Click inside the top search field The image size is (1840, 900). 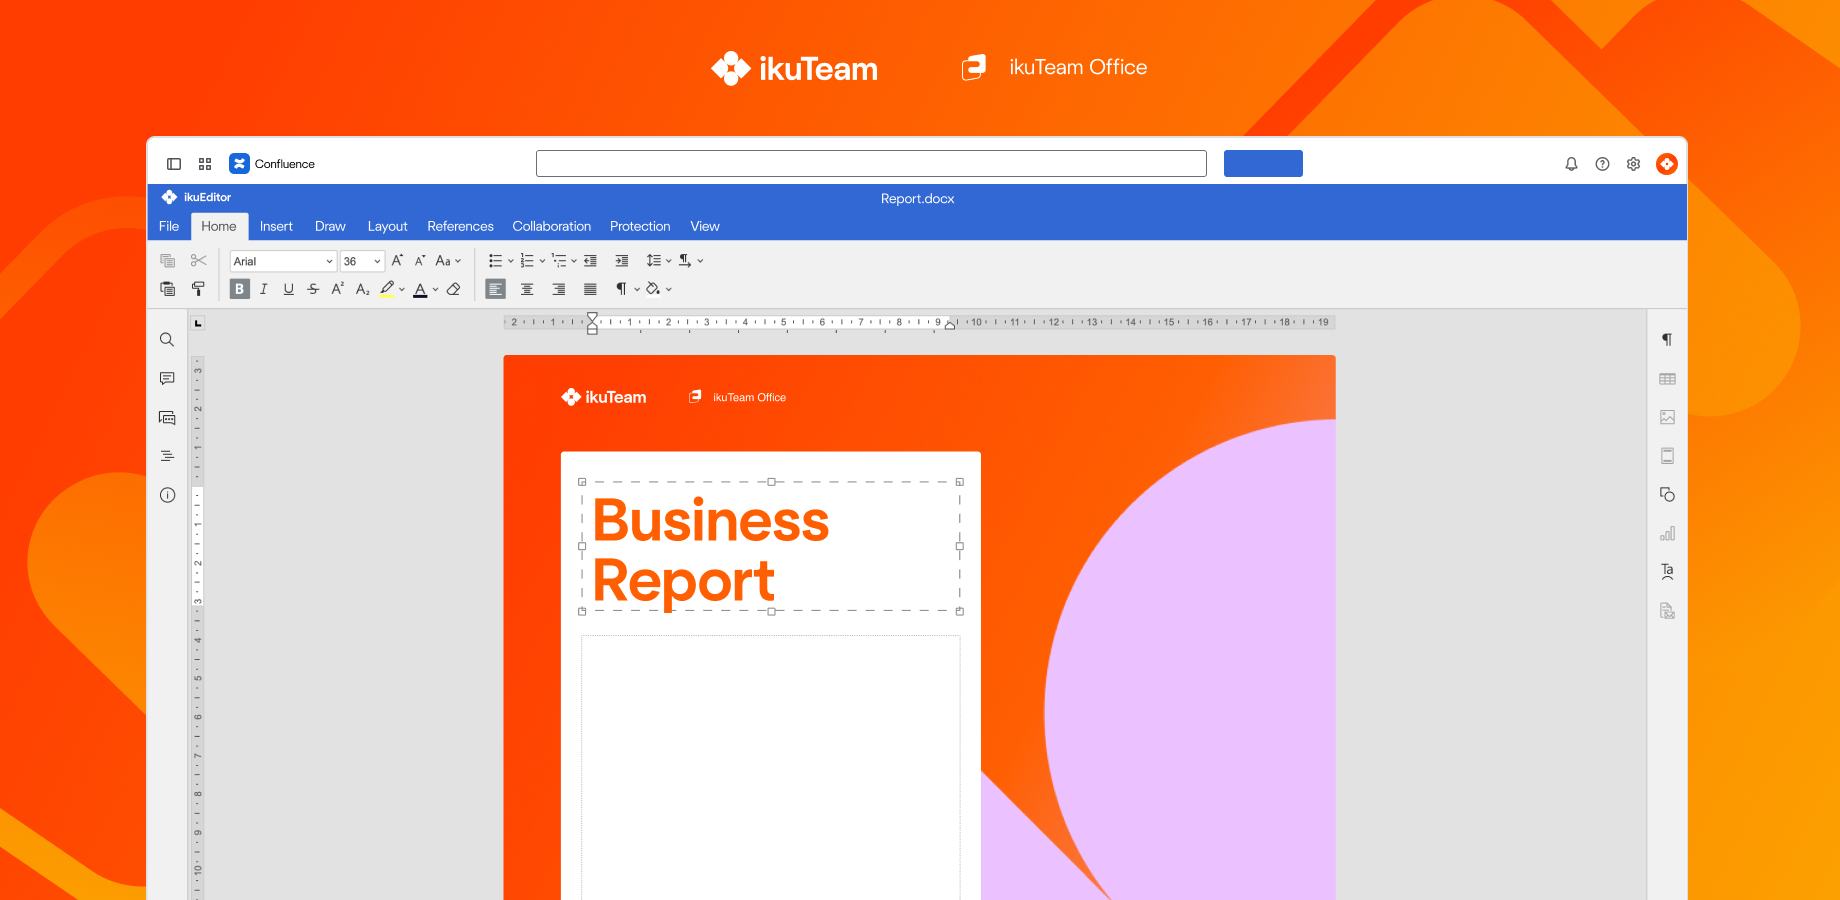coord(871,163)
